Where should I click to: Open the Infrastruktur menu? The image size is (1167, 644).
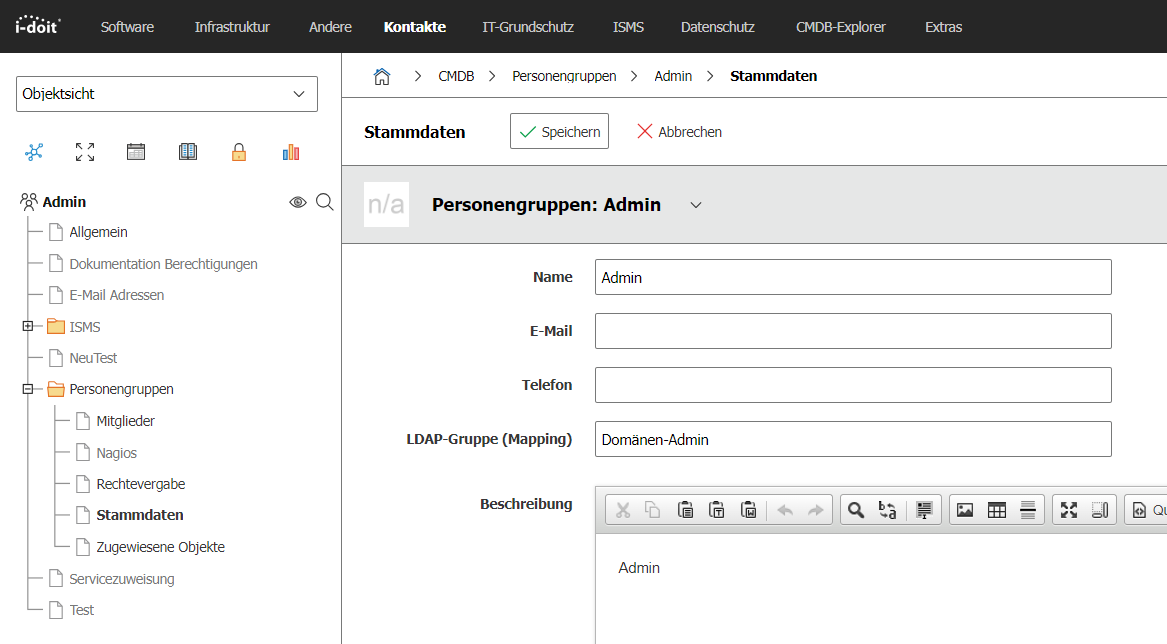[232, 27]
